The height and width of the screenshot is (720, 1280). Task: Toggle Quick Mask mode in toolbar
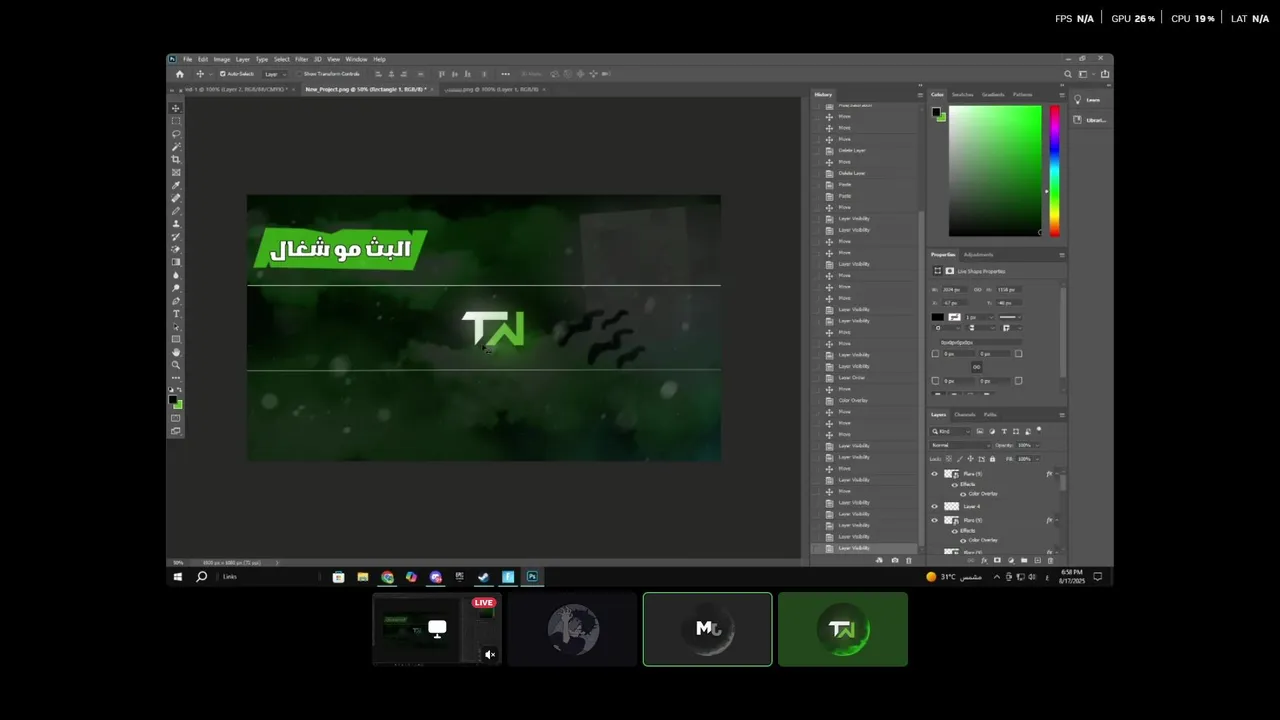tap(176, 419)
